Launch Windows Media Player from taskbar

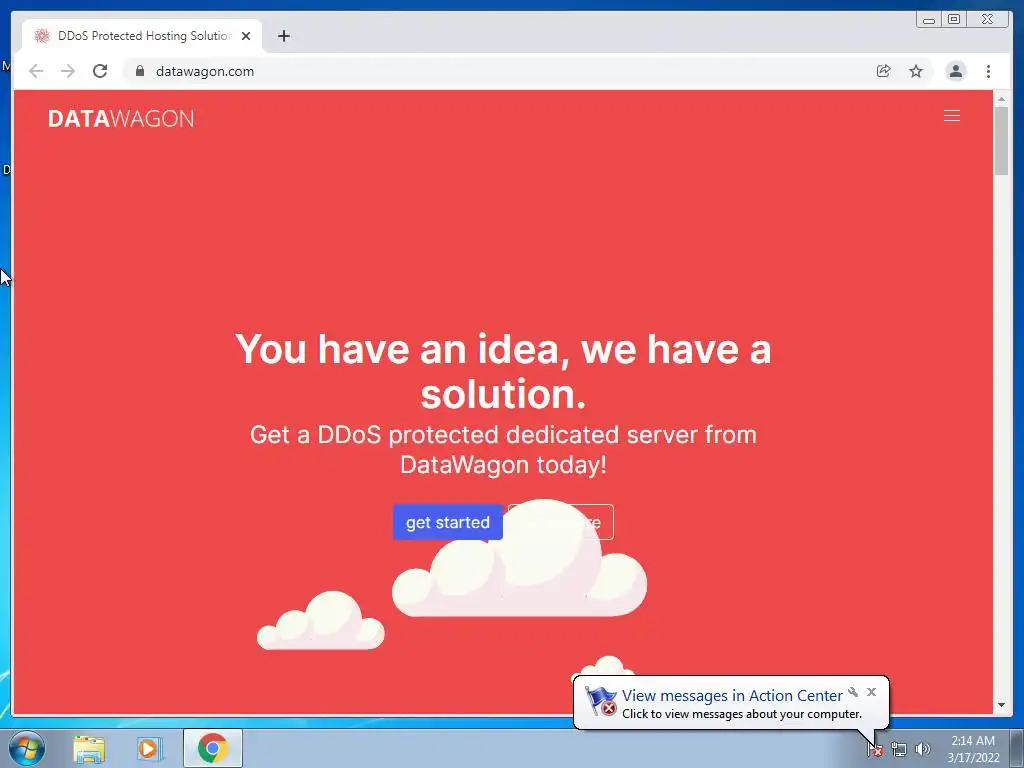150,748
